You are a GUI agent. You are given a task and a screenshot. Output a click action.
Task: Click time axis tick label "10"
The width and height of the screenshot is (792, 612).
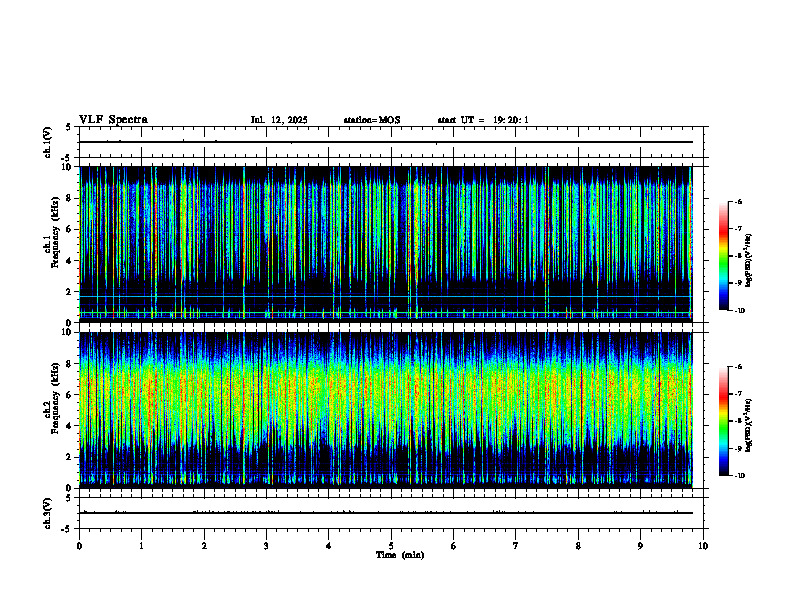tap(703, 546)
